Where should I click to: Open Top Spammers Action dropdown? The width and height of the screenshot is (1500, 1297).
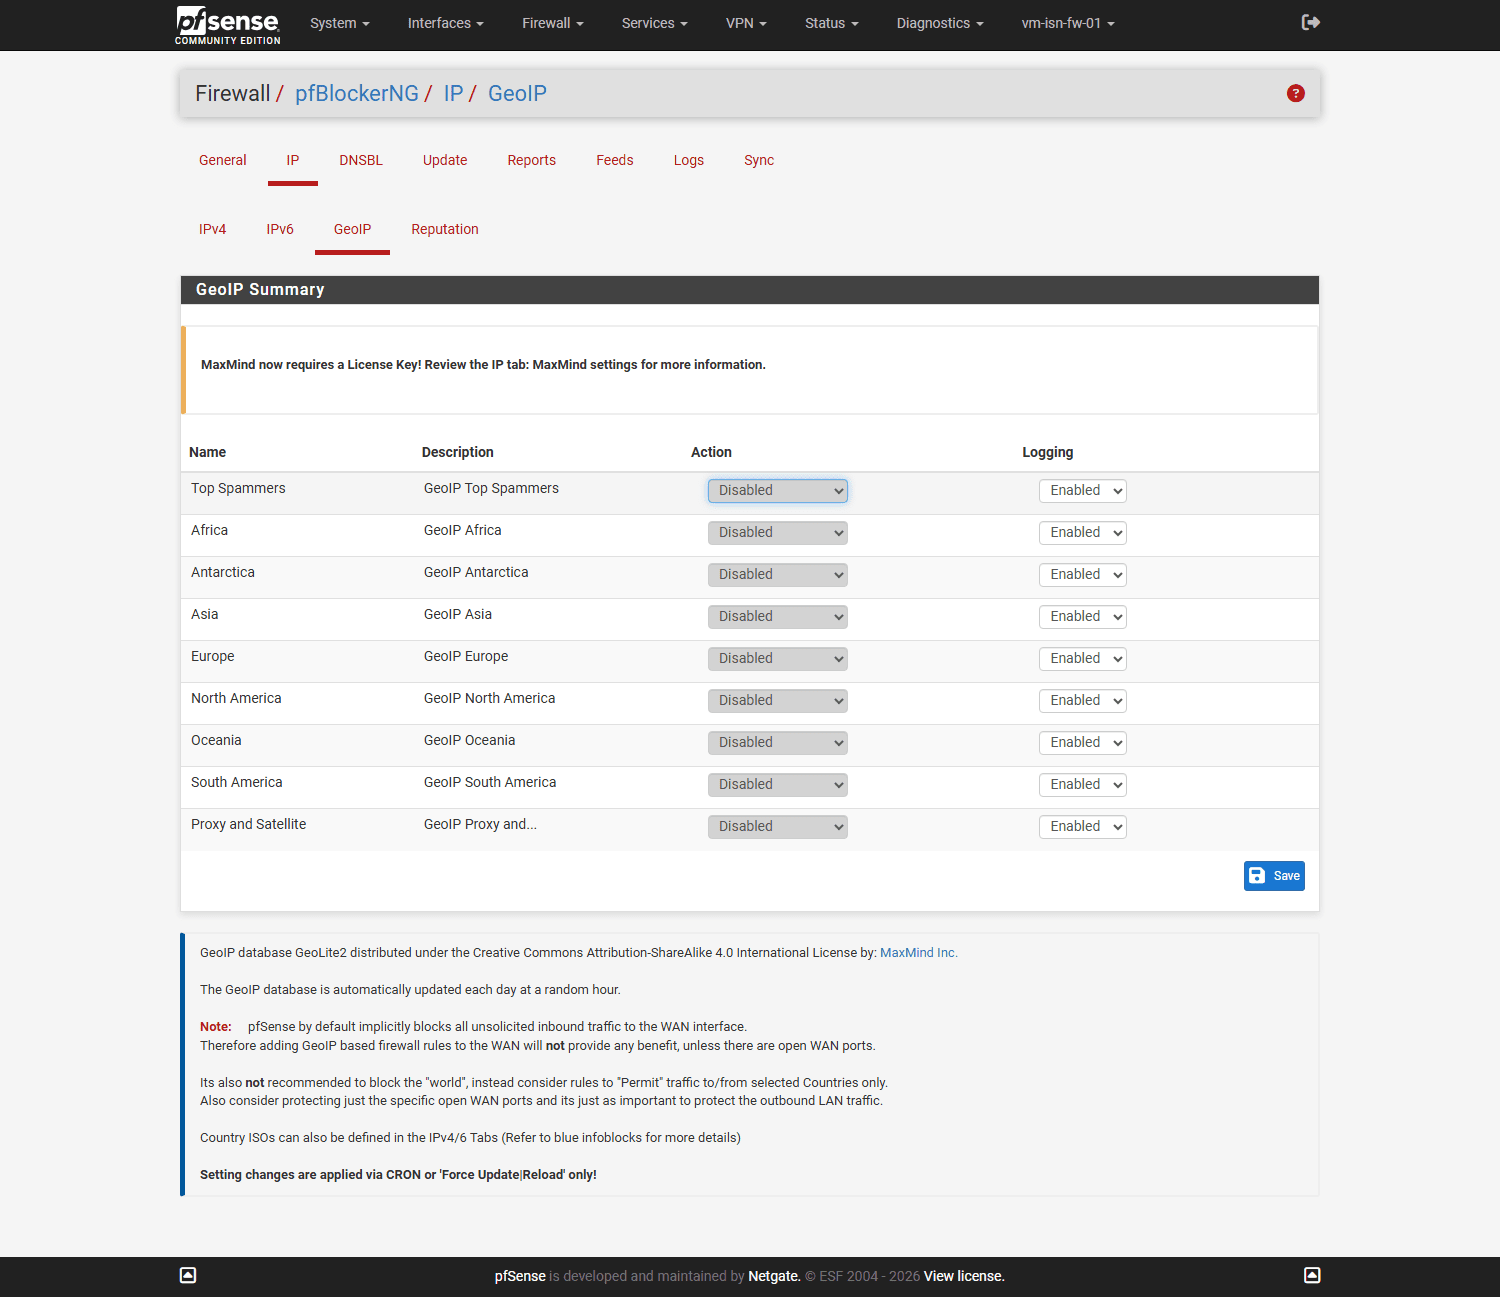pyautogui.click(x=778, y=491)
